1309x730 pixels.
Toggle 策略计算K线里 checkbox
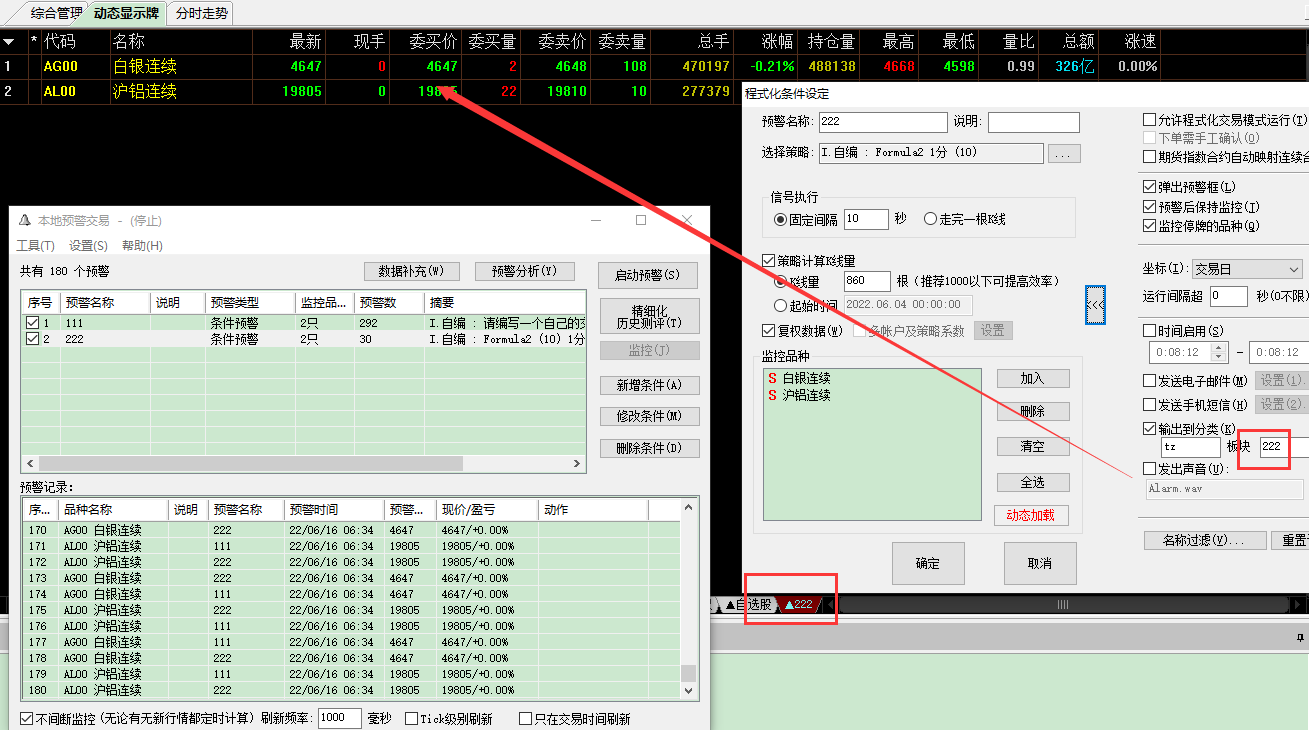[x=769, y=261]
